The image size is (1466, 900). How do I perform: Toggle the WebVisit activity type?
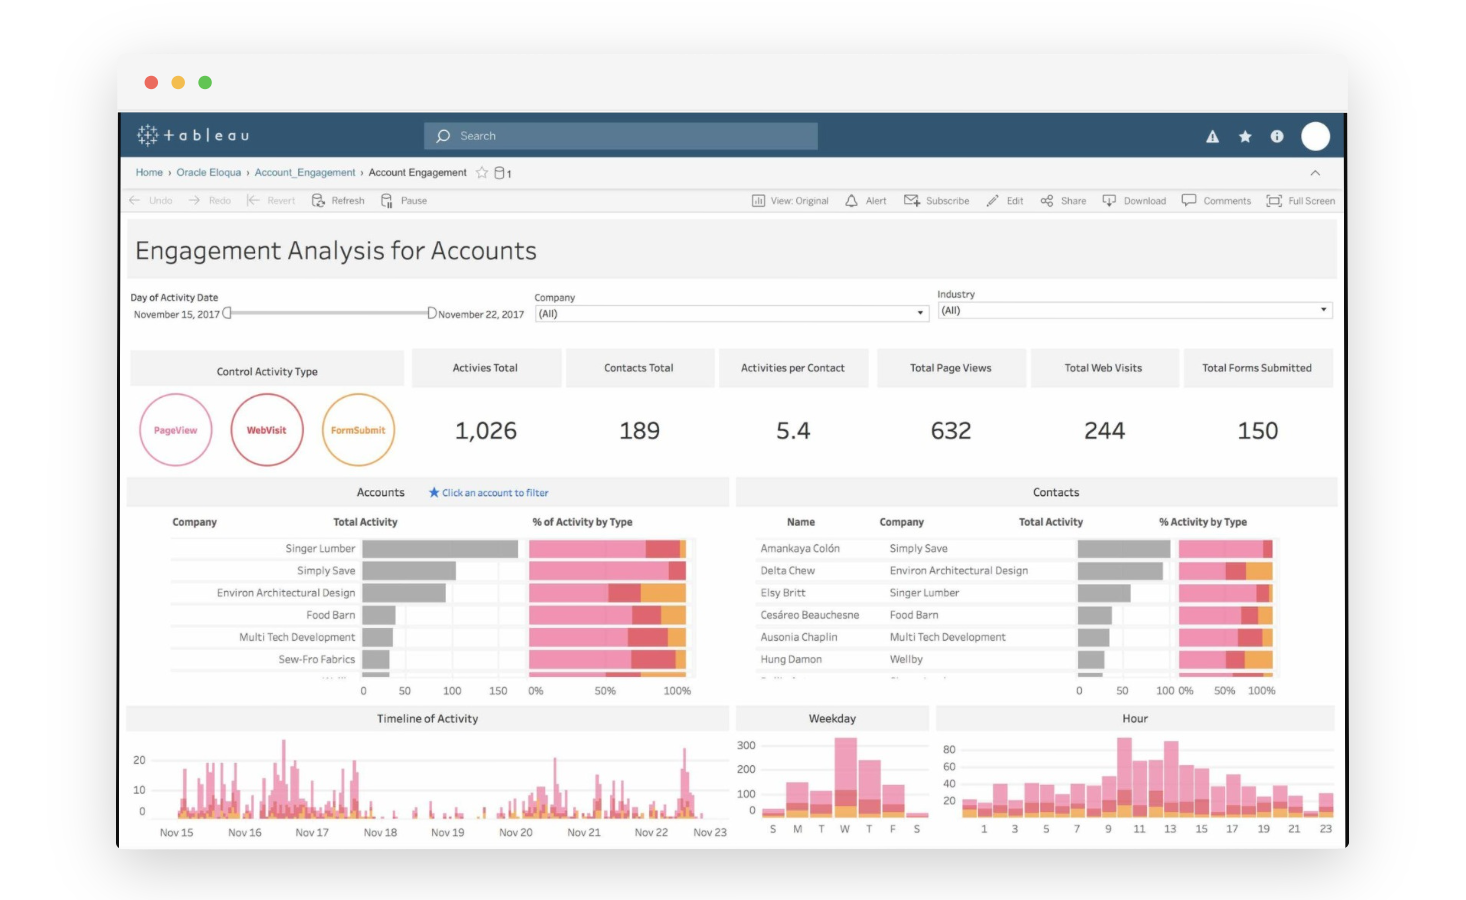click(x=267, y=430)
